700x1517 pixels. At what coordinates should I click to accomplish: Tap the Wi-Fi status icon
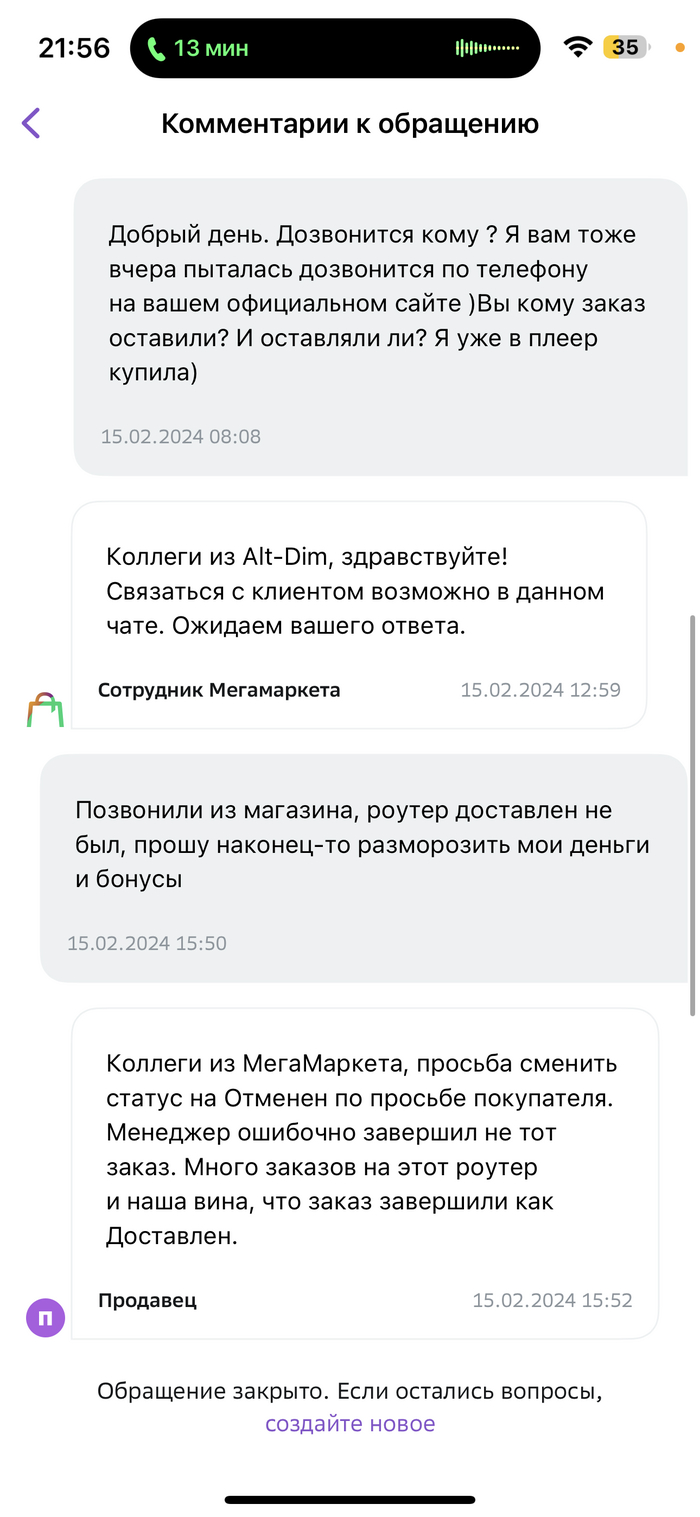577,47
